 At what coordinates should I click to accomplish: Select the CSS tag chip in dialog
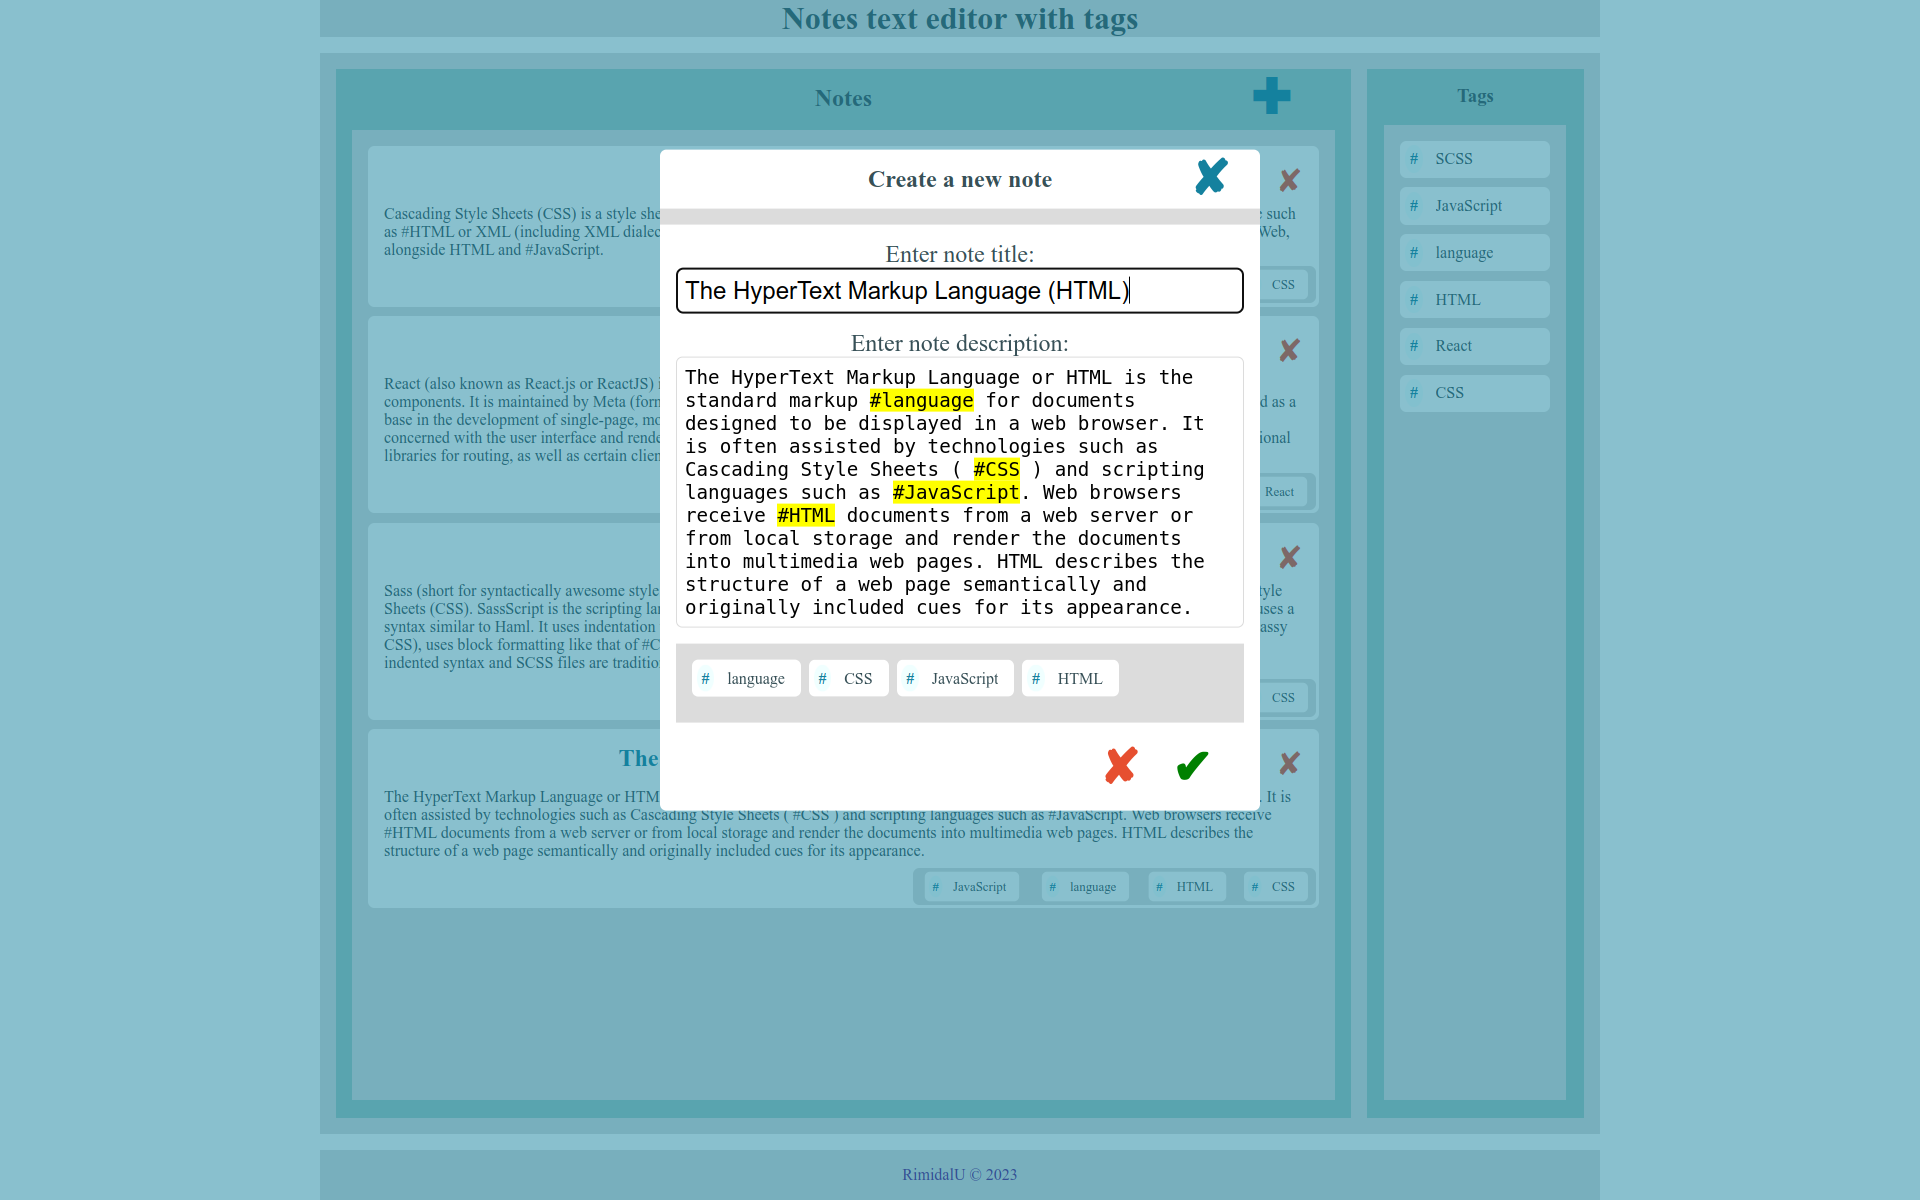pyautogui.click(x=848, y=678)
